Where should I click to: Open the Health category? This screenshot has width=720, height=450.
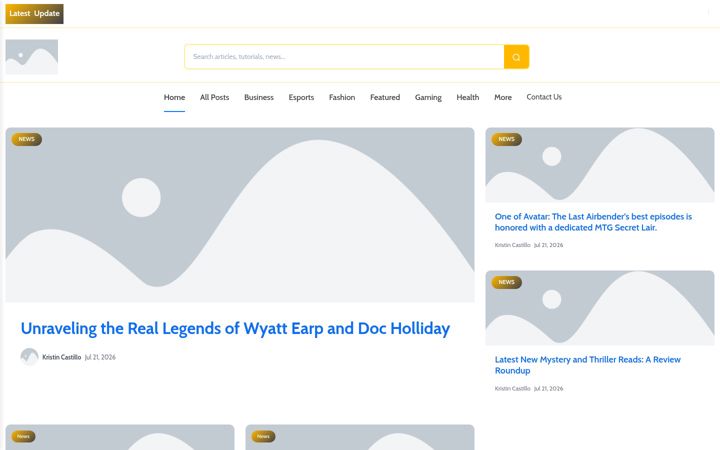(x=468, y=97)
